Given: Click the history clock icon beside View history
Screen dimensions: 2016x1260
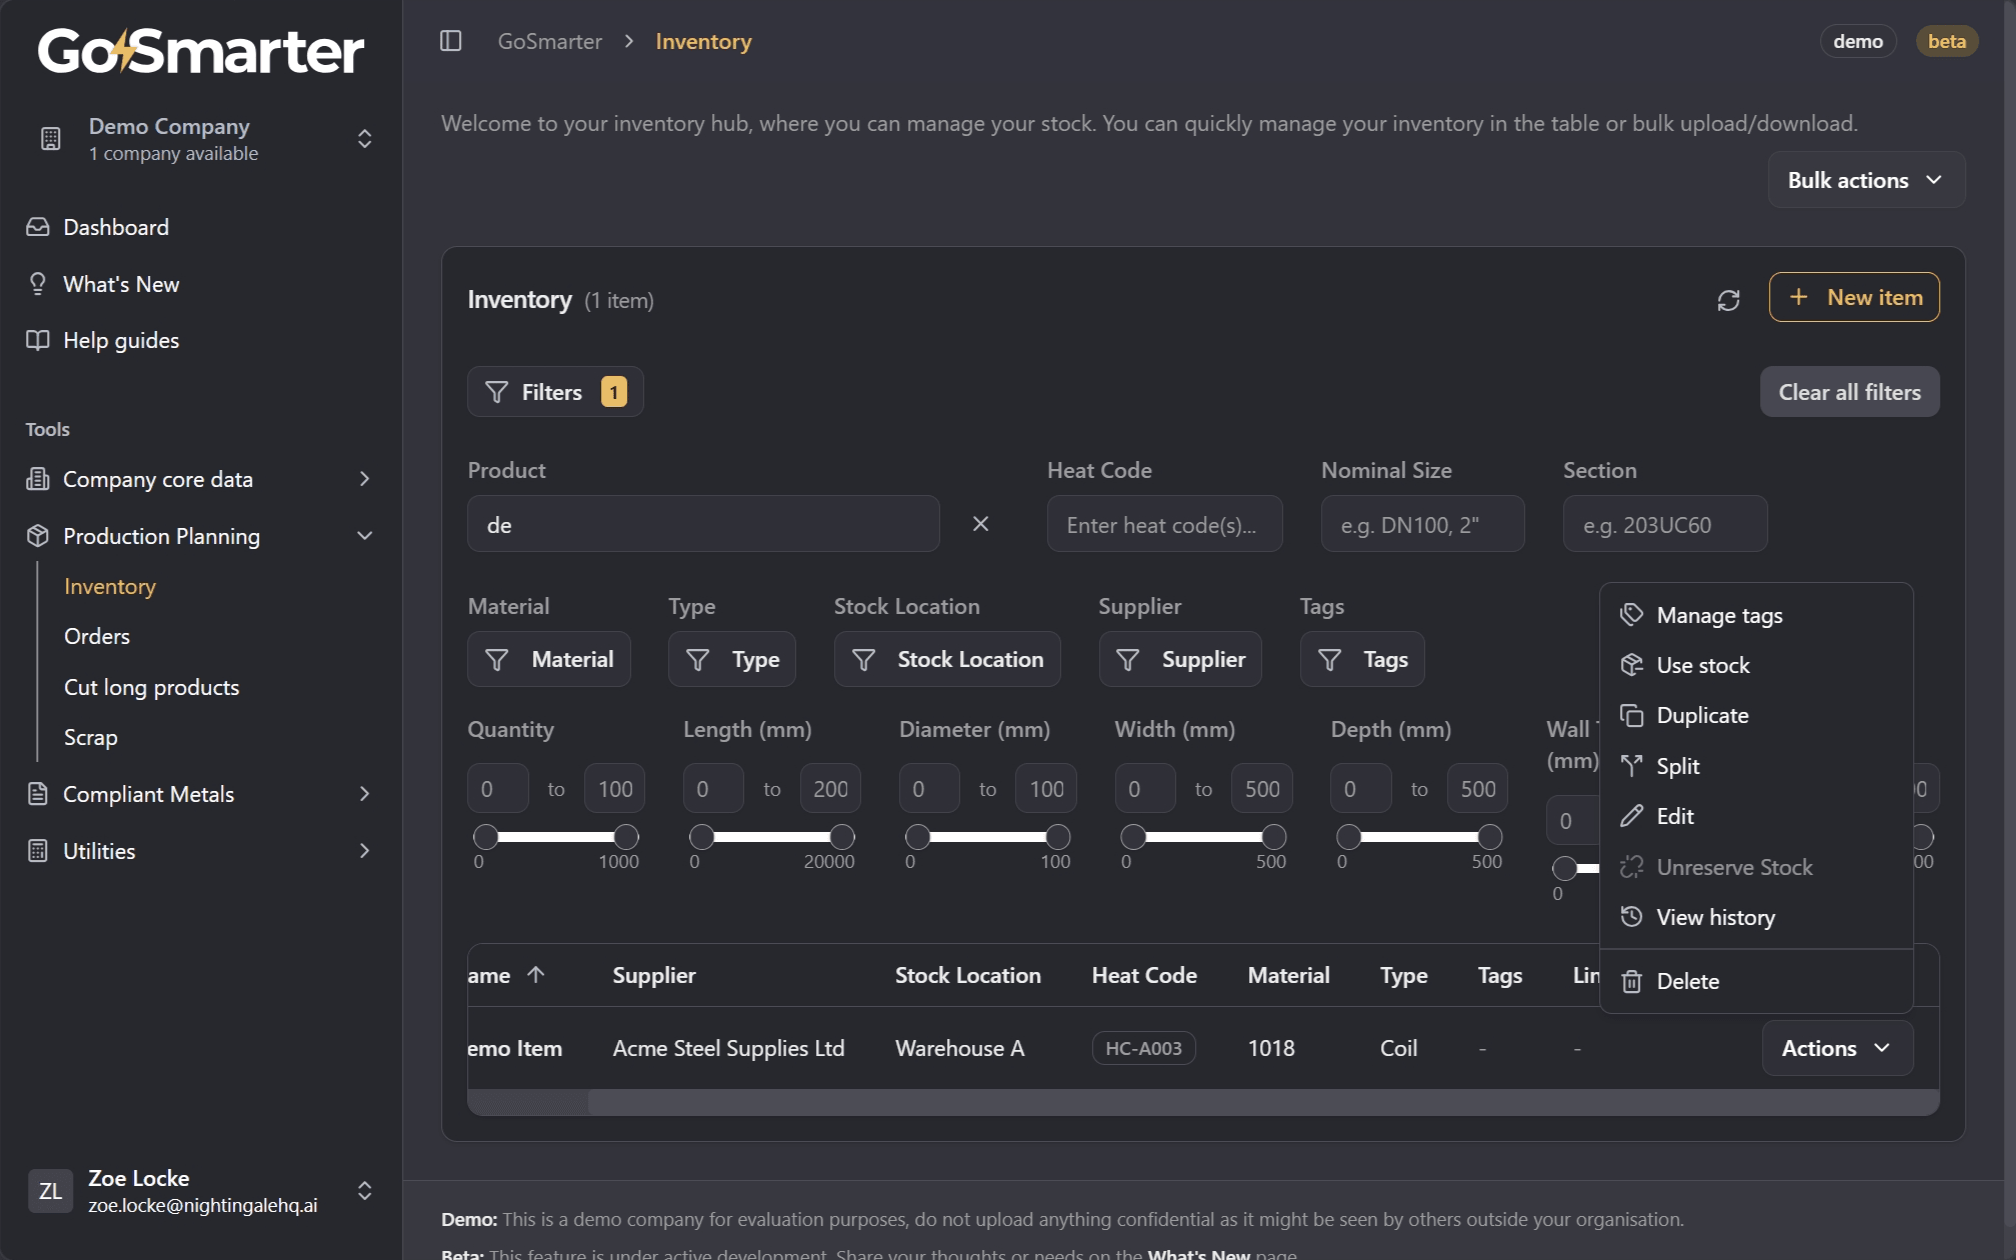Looking at the screenshot, I should tap(1631, 917).
